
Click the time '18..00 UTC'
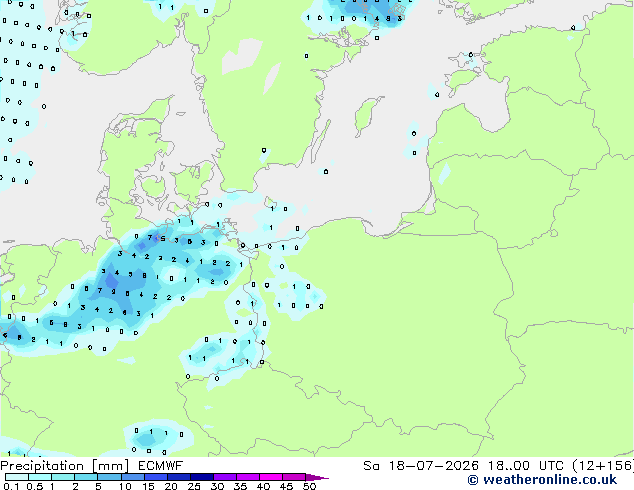pyautogui.click(x=526, y=466)
